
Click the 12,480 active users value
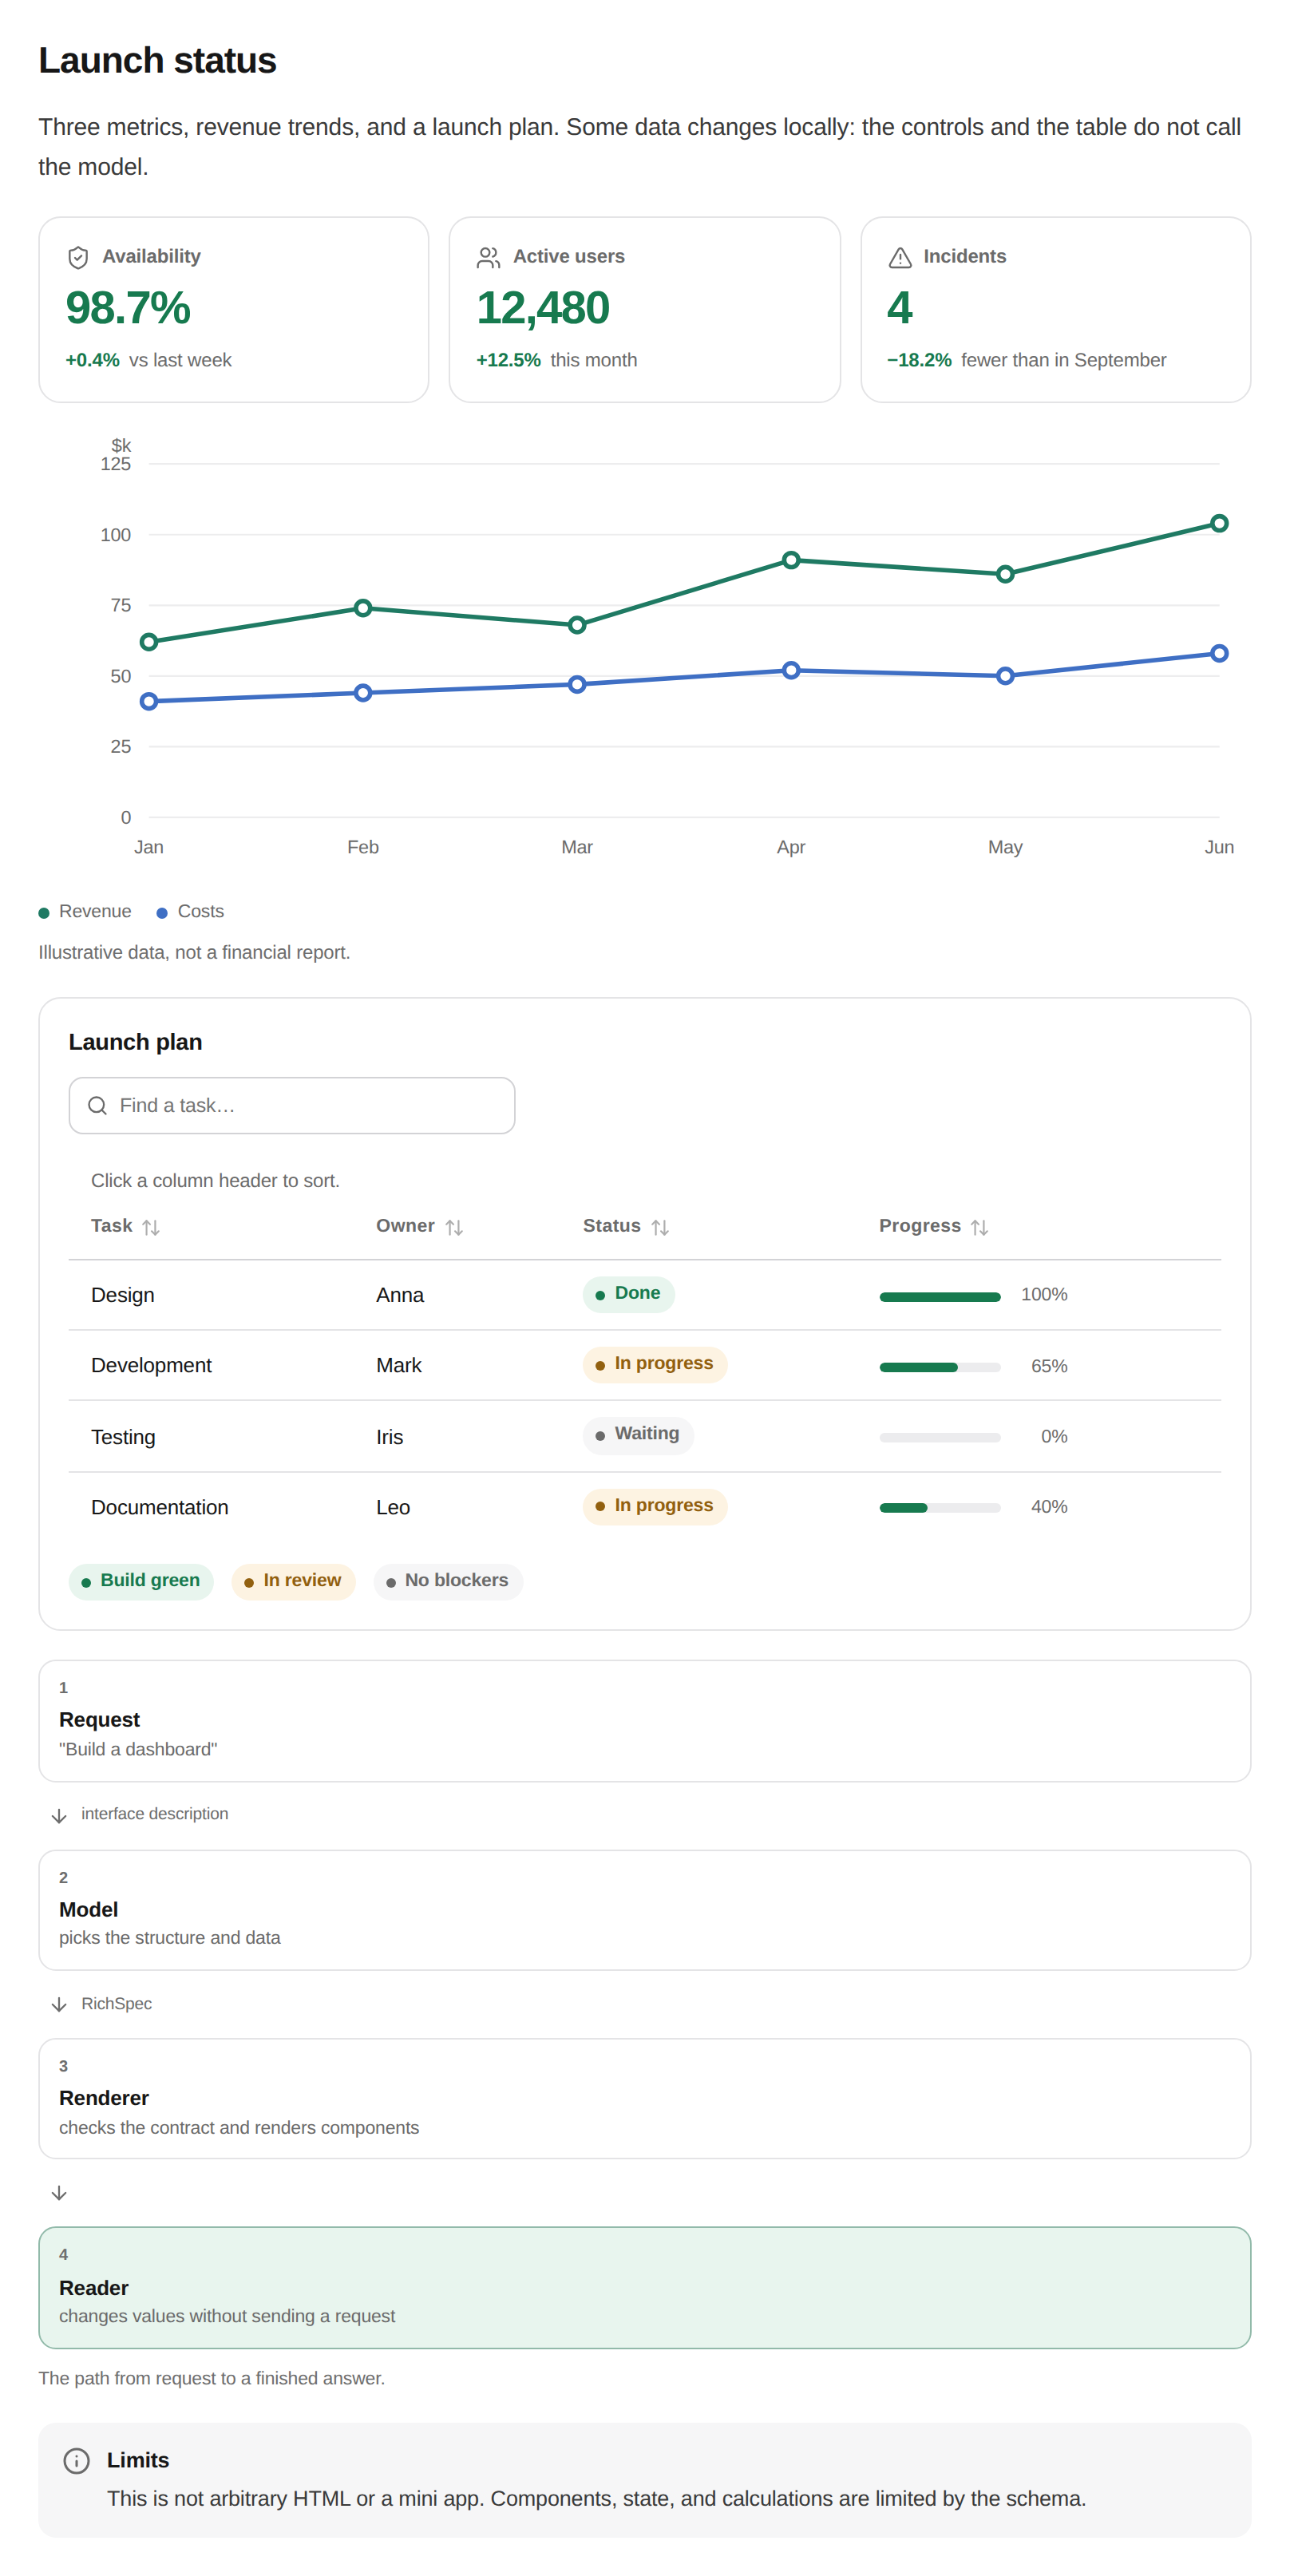[543, 308]
